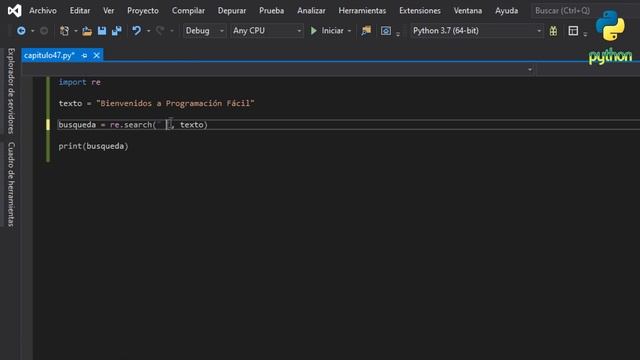
Task: Click inside the re.search call line
Action: 133,124
